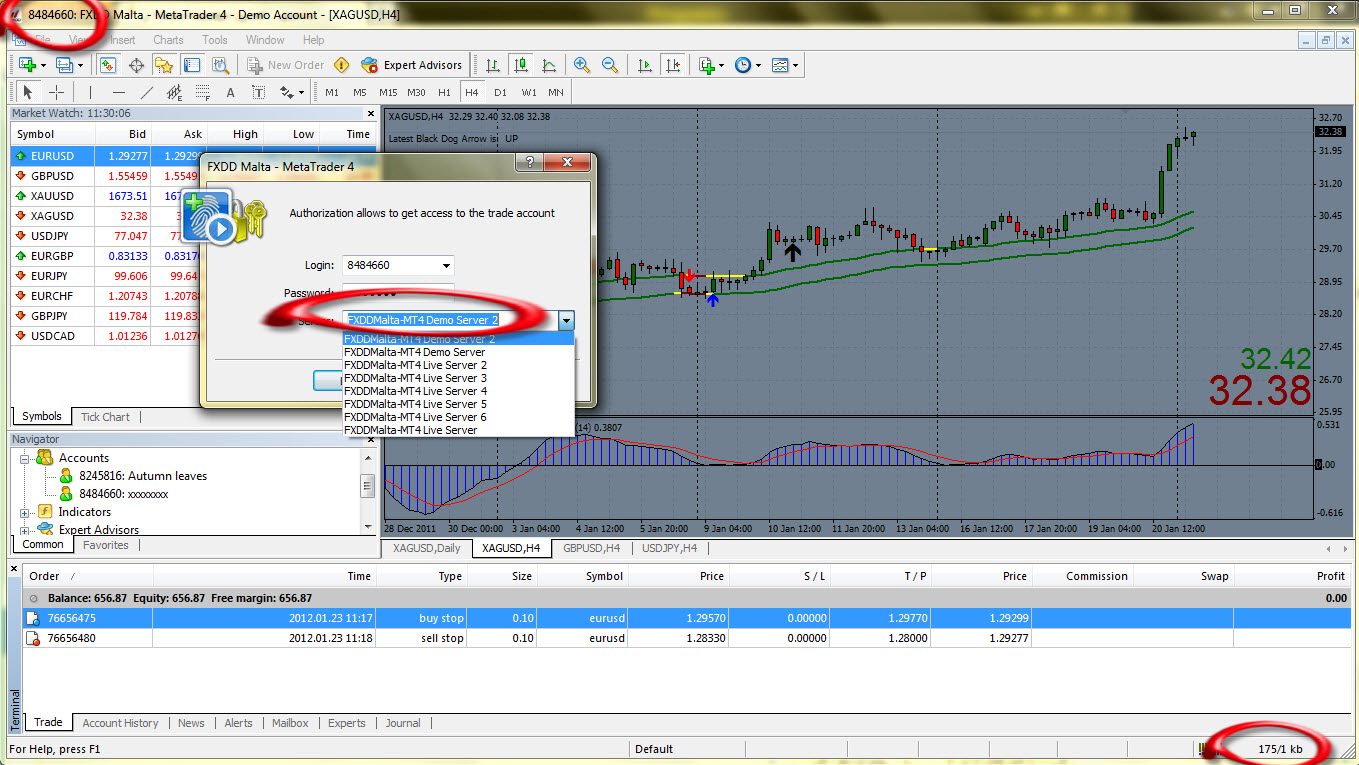This screenshot has width=1359, height=765.
Task: Open the Login account number dropdown
Action: (x=445, y=266)
